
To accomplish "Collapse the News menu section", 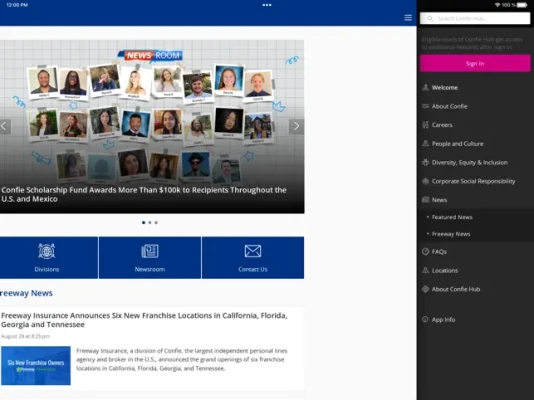I will [475, 200].
